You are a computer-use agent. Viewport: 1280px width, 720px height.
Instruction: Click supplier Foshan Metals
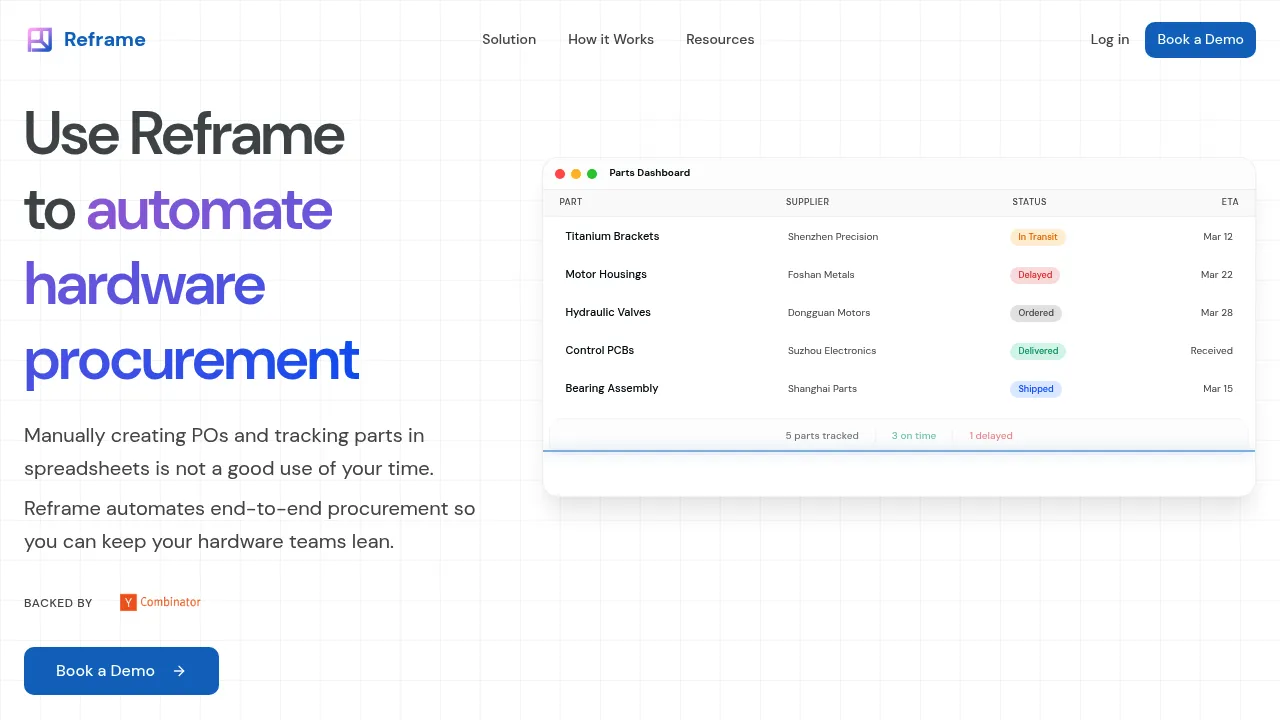(821, 275)
